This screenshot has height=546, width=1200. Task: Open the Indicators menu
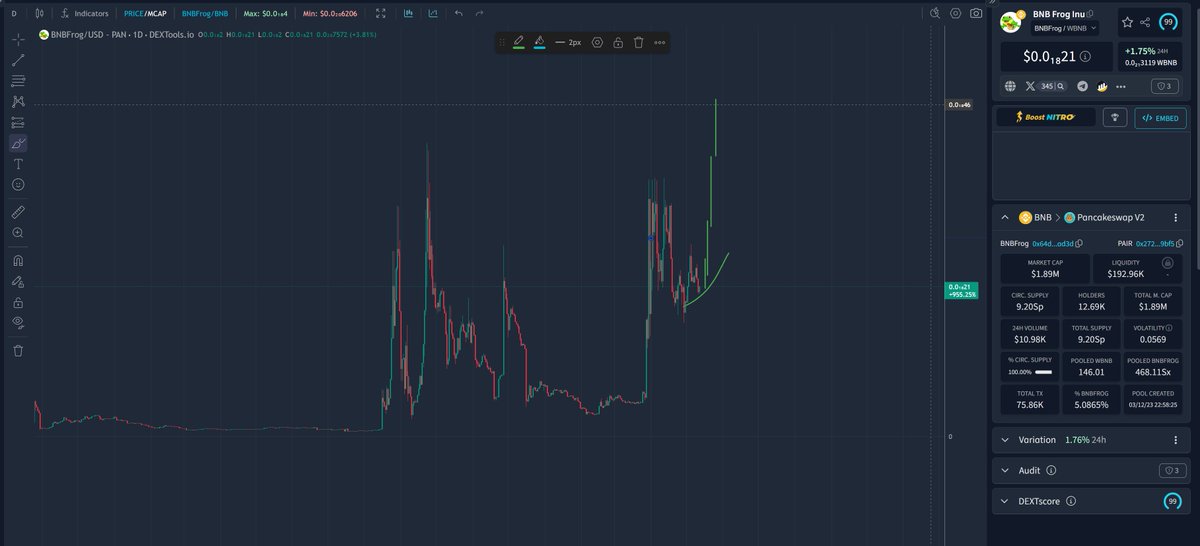tap(85, 14)
